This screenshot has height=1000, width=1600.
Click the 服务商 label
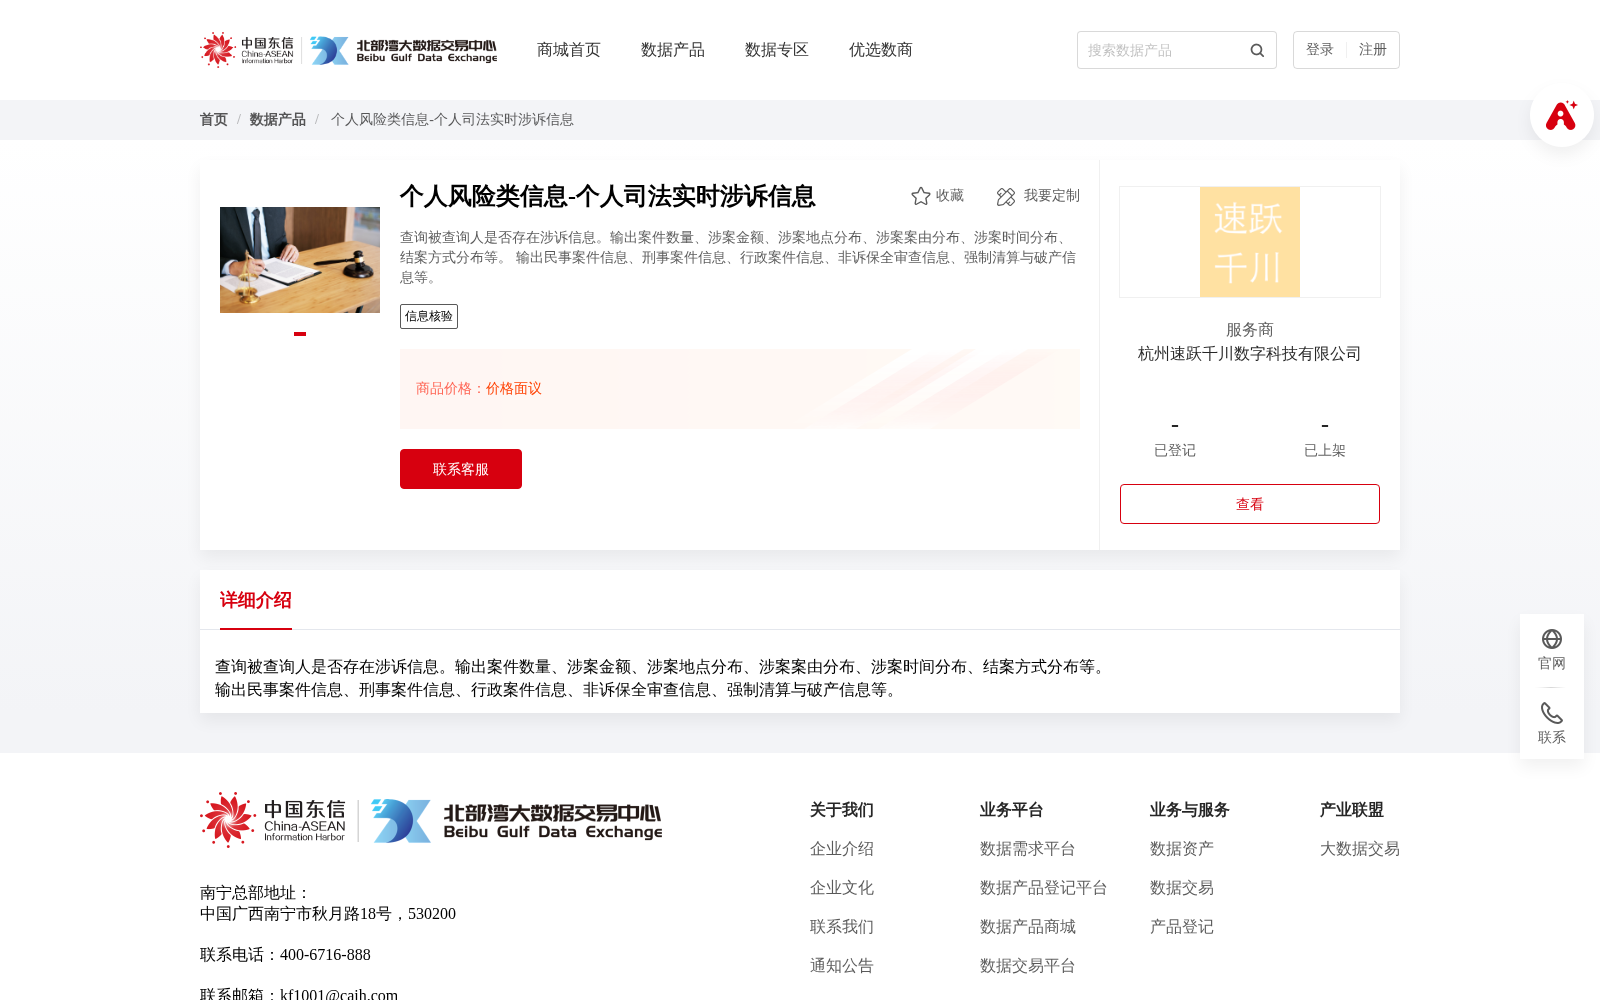[1250, 330]
